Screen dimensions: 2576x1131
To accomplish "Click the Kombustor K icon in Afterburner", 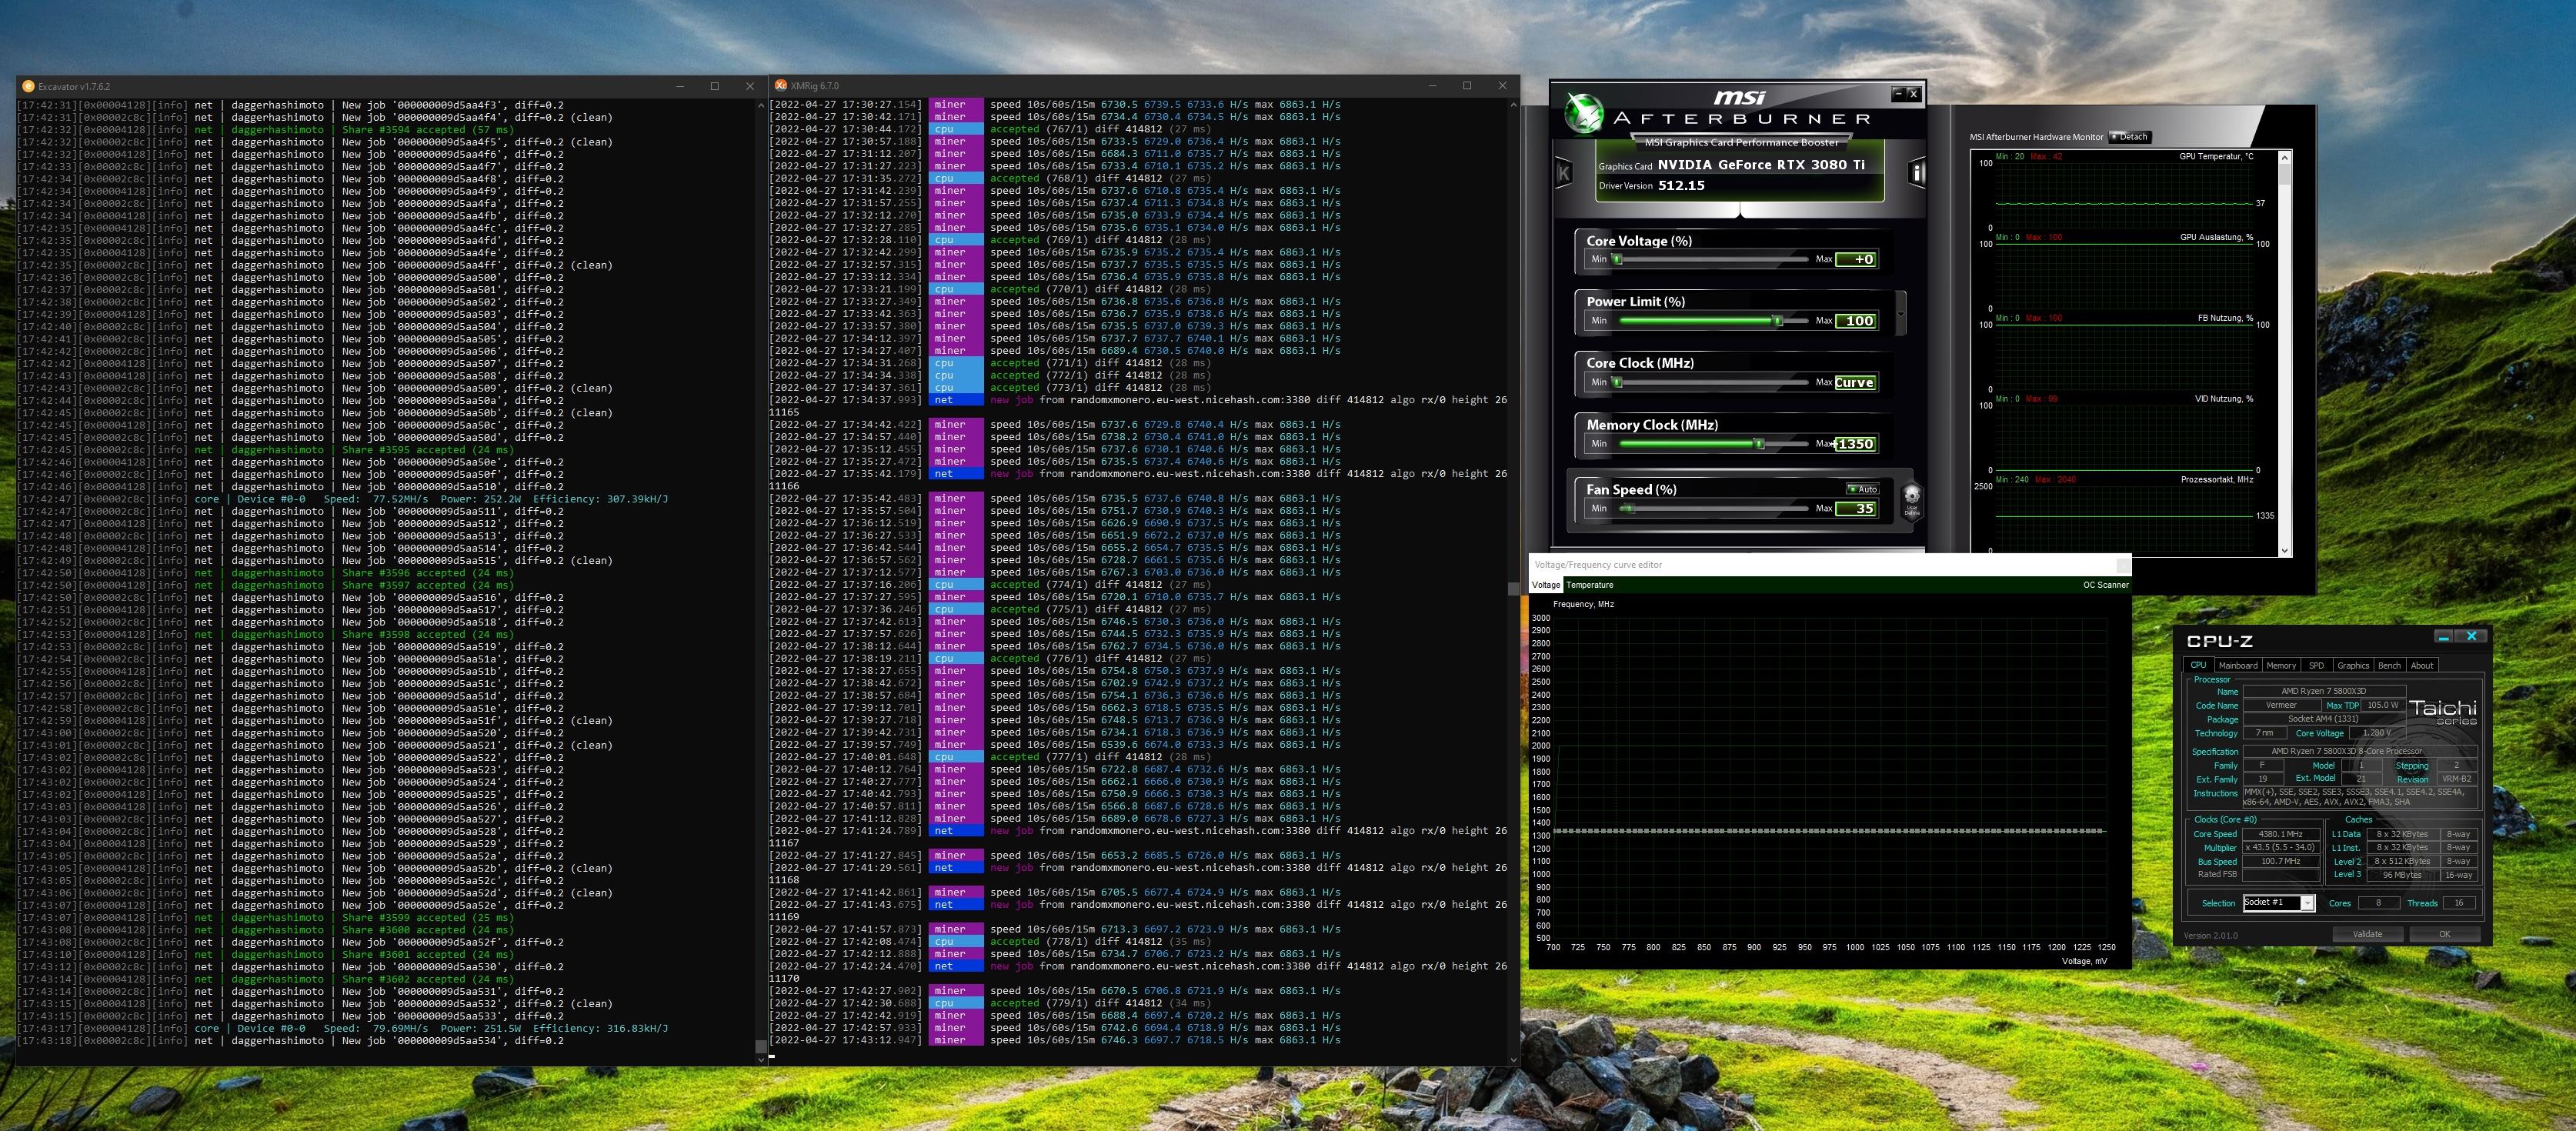I will pyautogui.click(x=1564, y=174).
